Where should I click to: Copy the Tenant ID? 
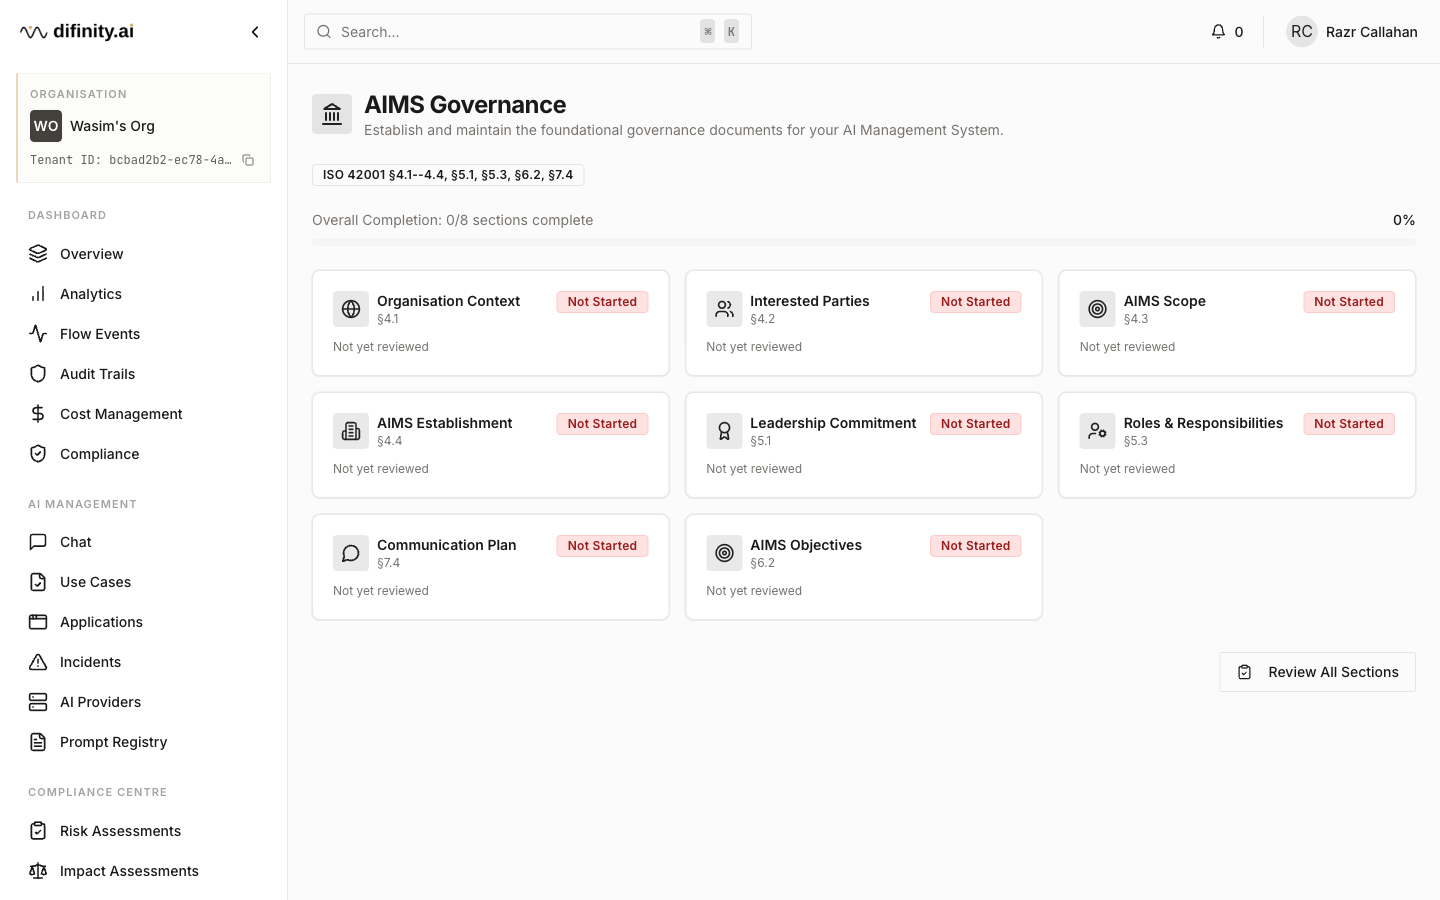(248, 160)
